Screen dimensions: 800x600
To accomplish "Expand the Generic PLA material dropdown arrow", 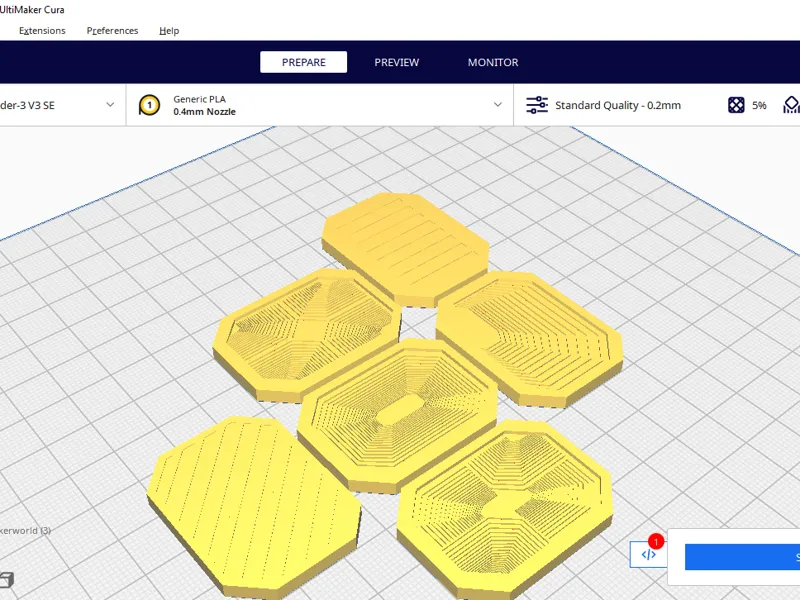I will coord(498,105).
